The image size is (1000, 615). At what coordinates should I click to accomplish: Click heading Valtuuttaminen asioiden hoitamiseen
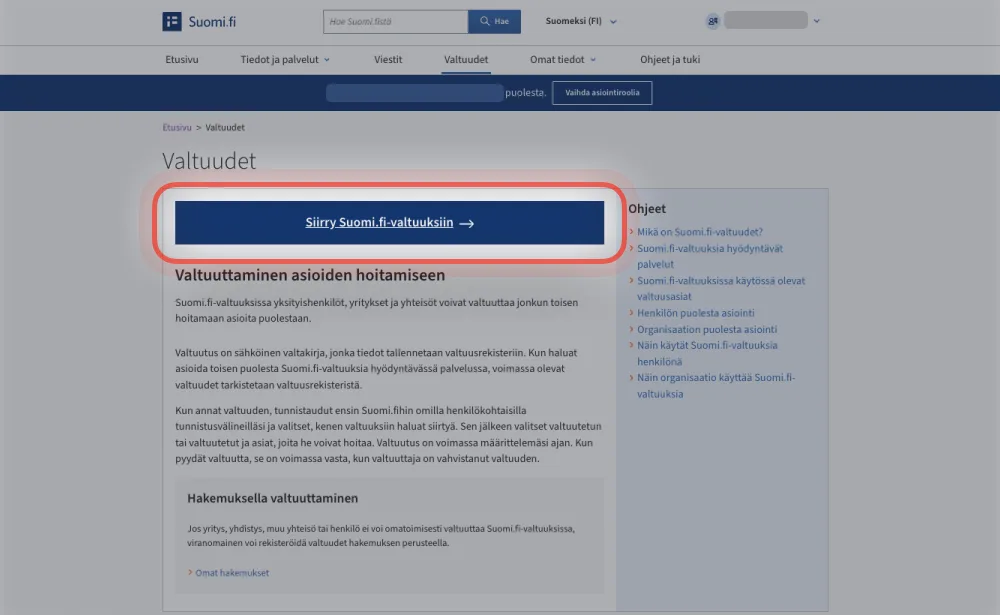tap(310, 275)
